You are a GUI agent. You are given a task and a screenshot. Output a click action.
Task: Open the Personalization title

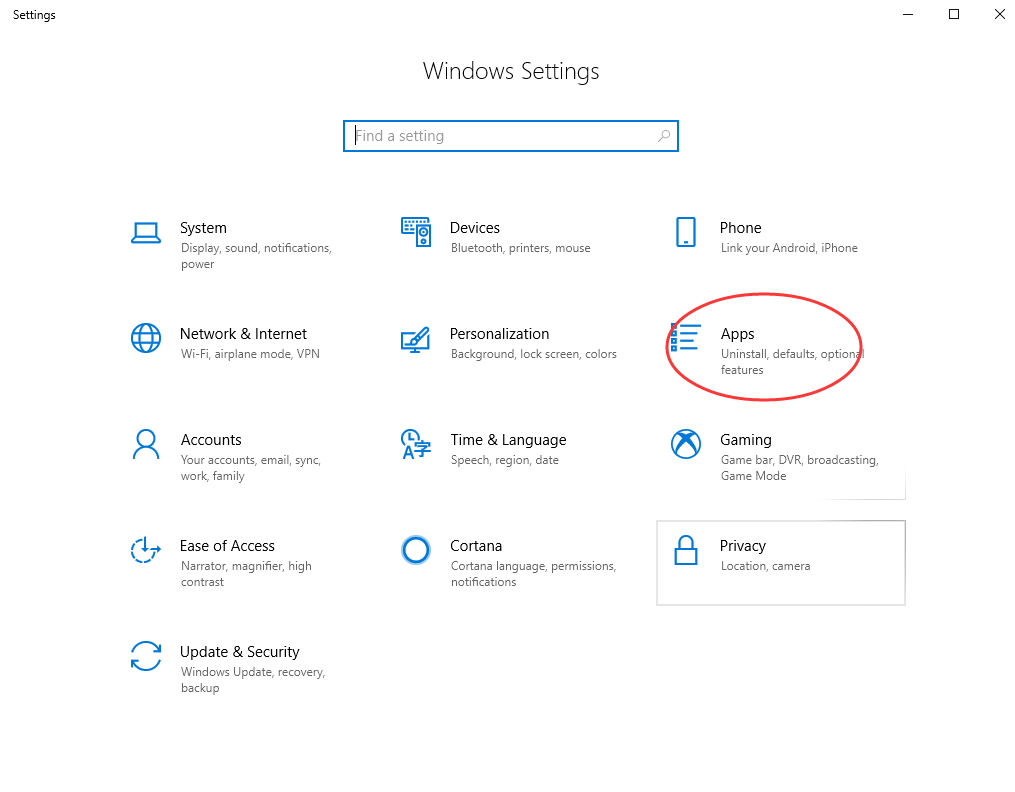click(x=499, y=334)
